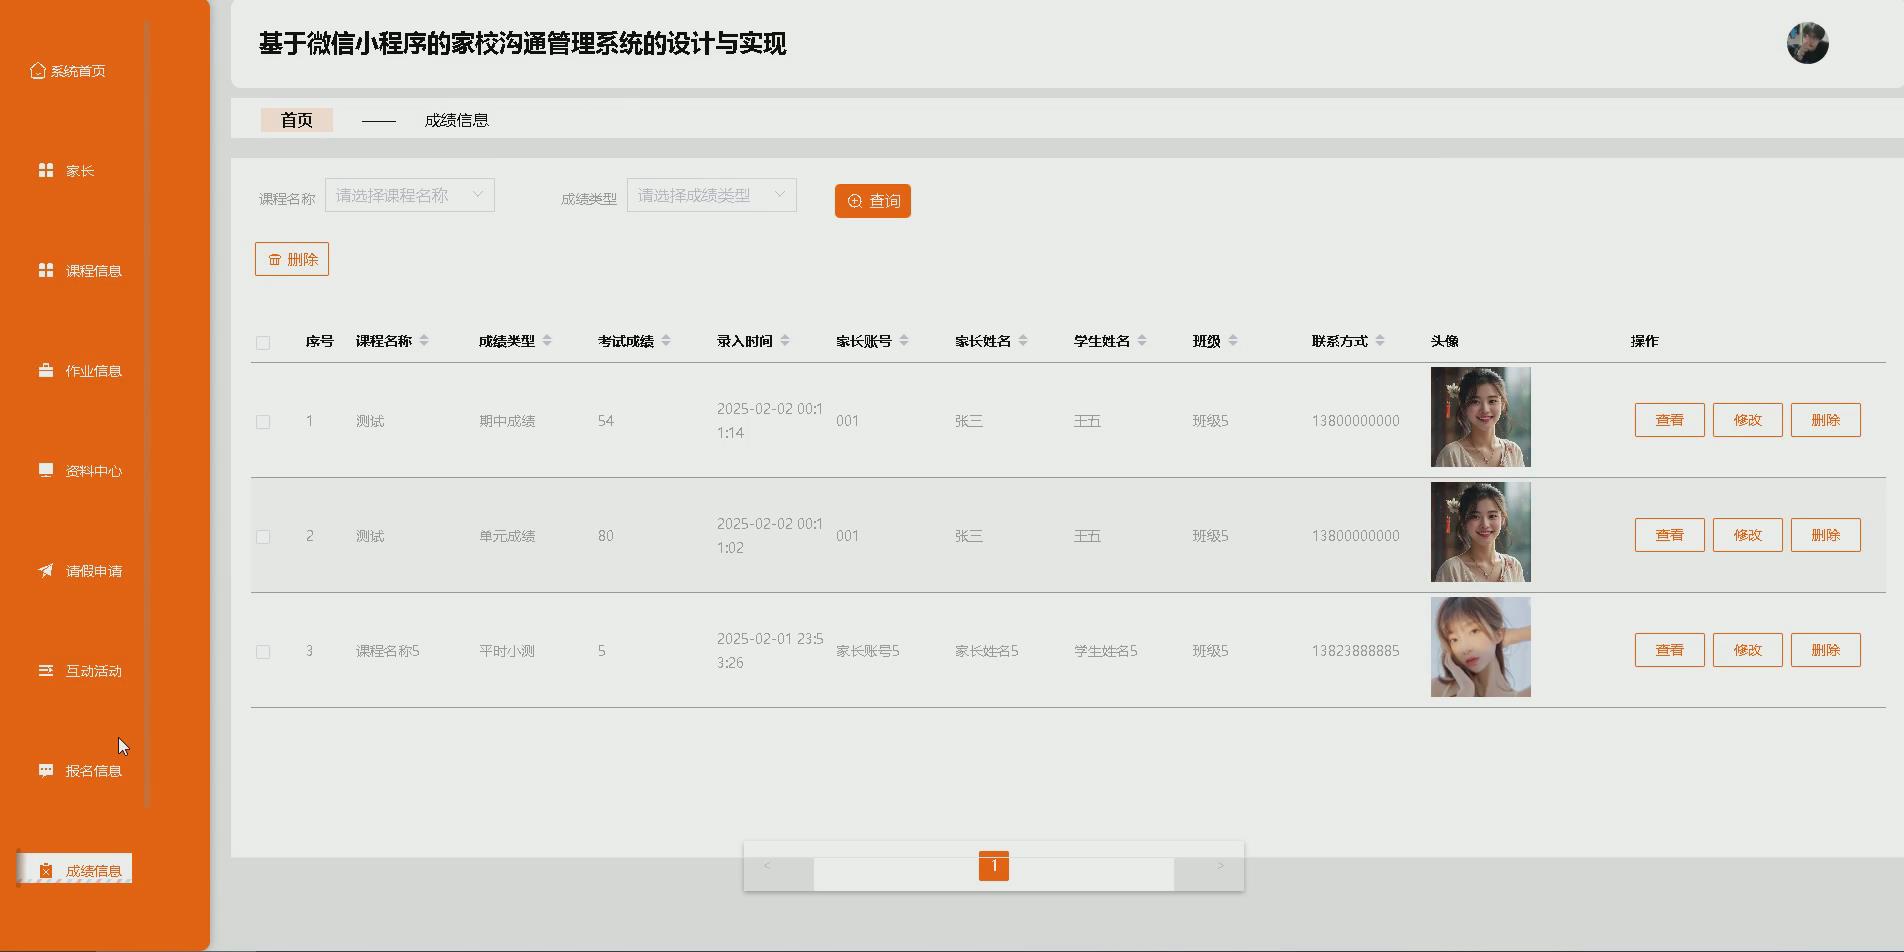1904x952 pixels.
Task: Open the user avatar in top right
Action: coord(1807,43)
